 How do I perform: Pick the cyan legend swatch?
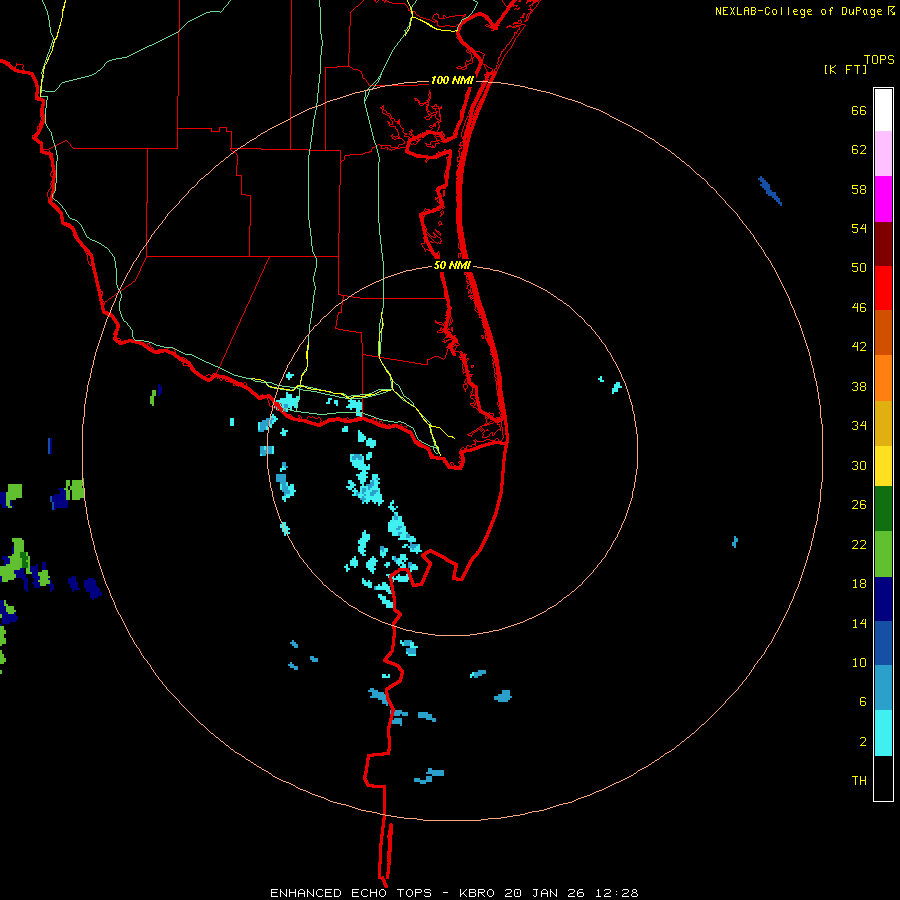click(883, 733)
